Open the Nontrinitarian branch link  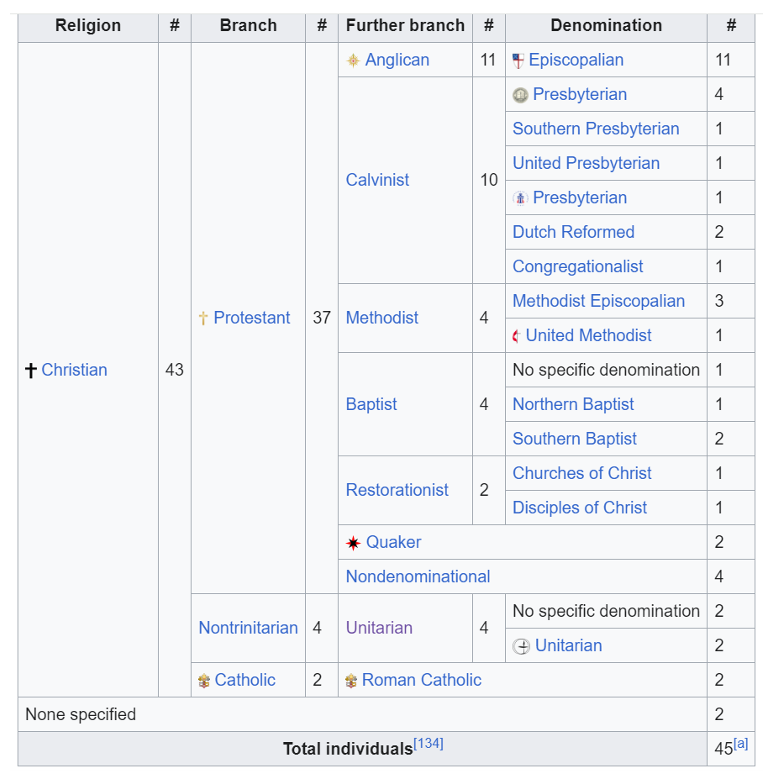(x=248, y=628)
